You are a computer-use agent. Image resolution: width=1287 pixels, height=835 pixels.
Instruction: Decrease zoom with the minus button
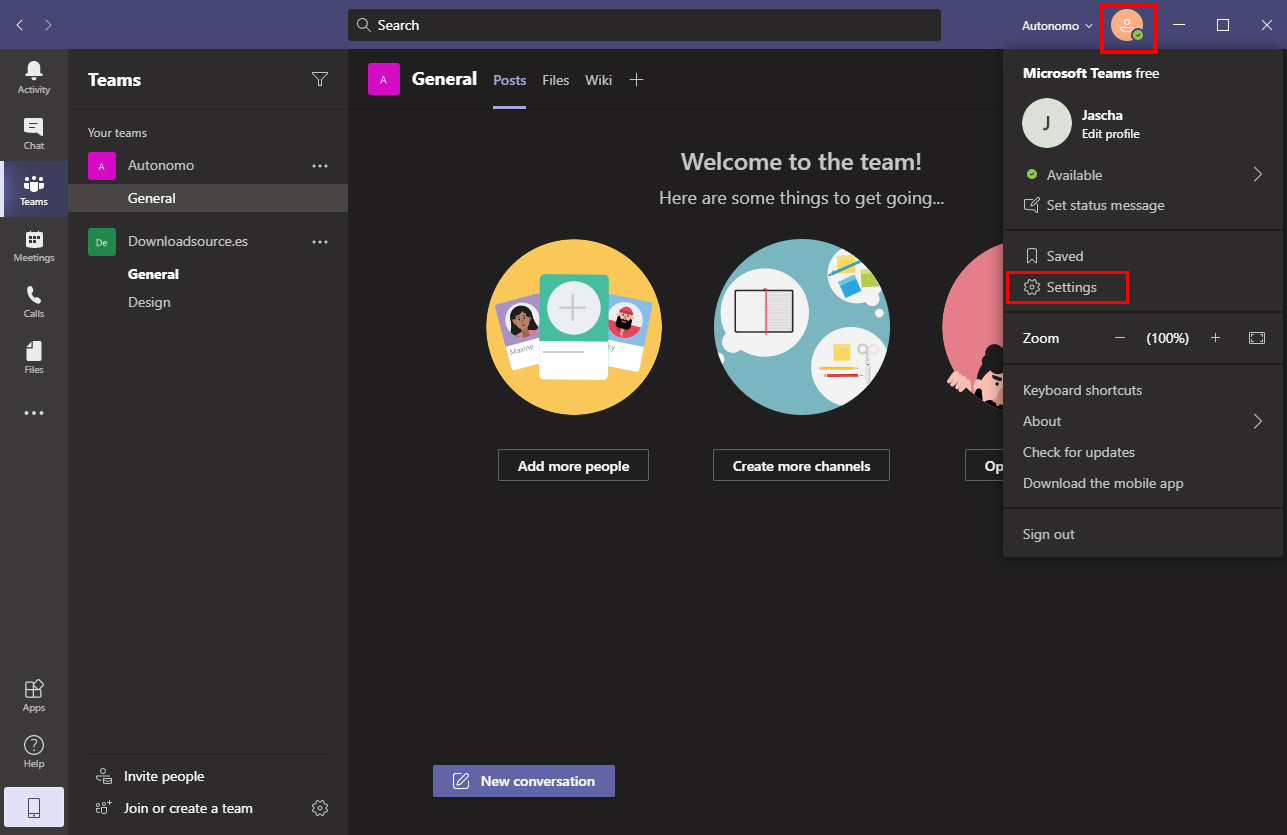(x=1120, y=338)
